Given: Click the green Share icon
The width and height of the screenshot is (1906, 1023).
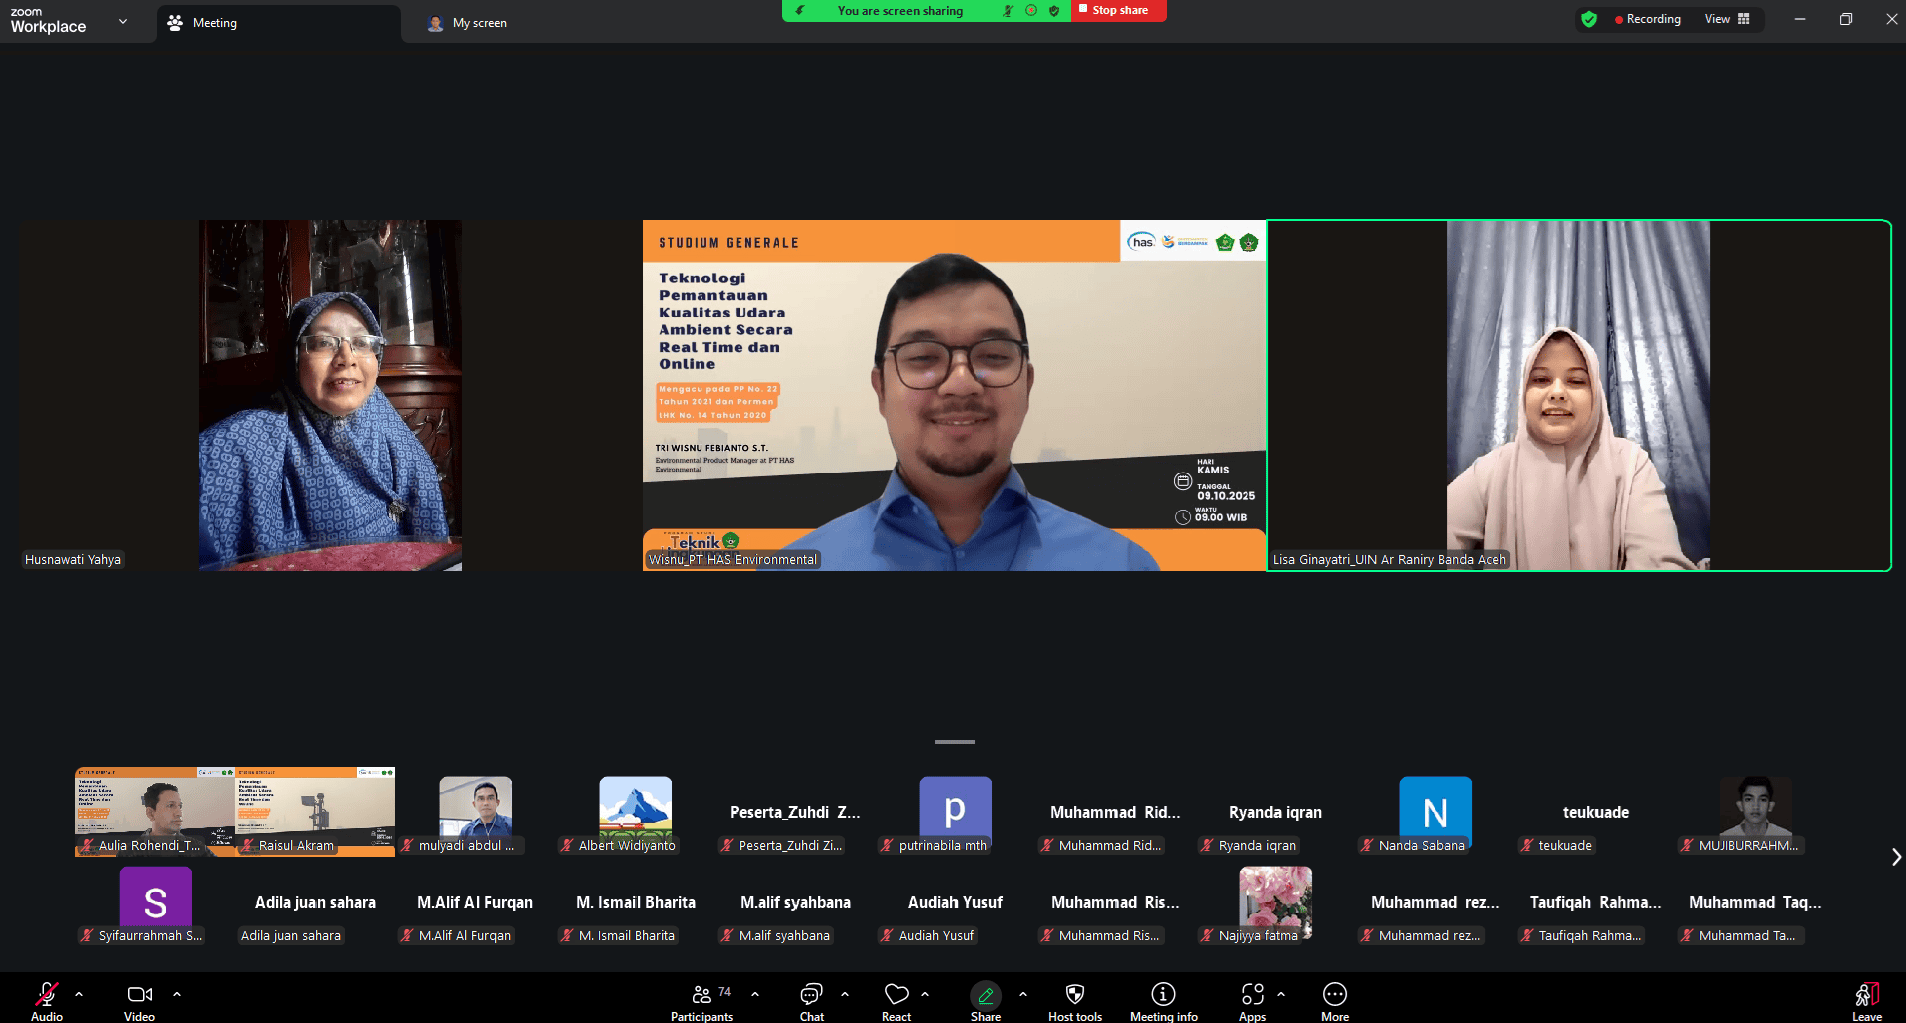Looking at the screenshot, I should point(985,994).
